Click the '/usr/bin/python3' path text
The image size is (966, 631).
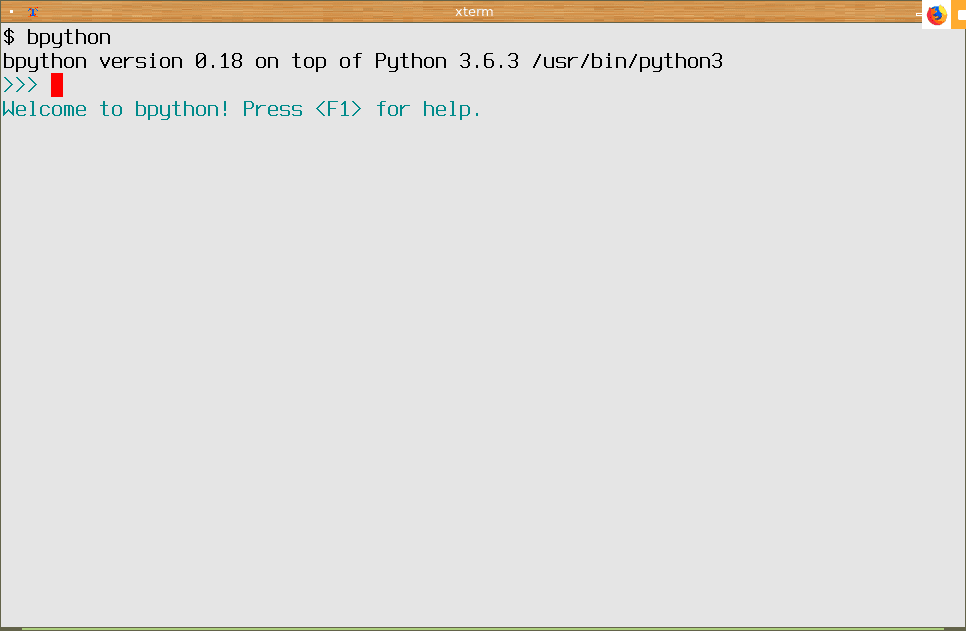click(x=627, y=62)
